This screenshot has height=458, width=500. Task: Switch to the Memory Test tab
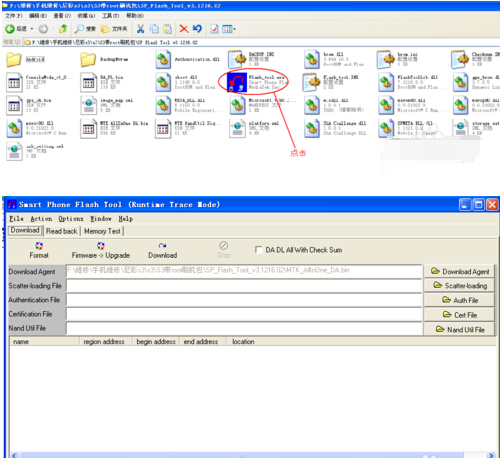102,231
